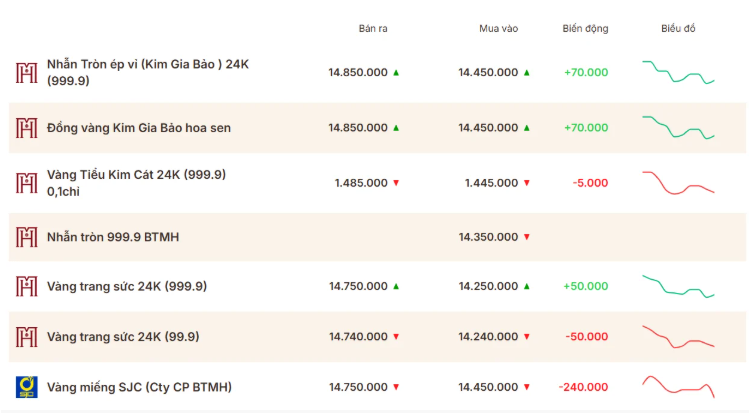Open the red trend chart for Vàng miếng SJC

(x=678, y=387)
